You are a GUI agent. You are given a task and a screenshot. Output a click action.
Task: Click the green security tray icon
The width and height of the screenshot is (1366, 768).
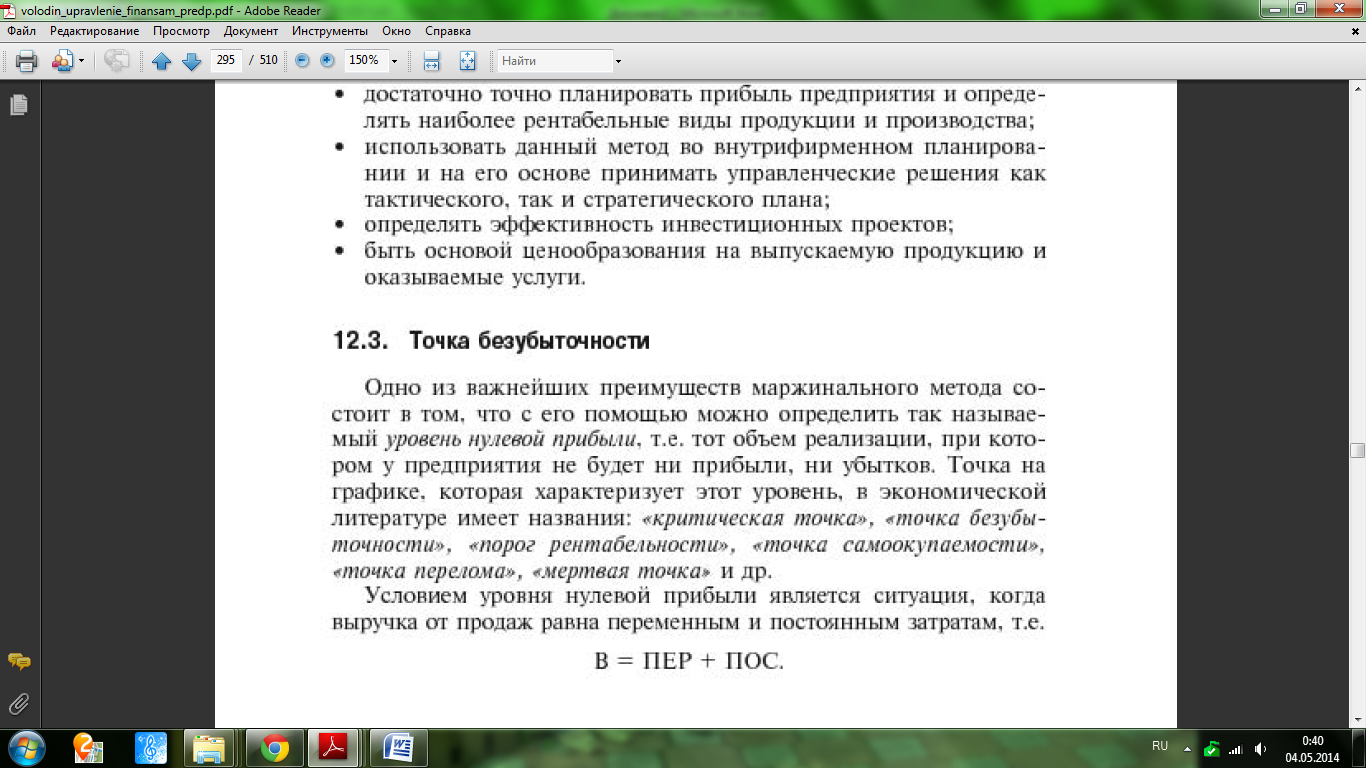tap(1212, 748)
